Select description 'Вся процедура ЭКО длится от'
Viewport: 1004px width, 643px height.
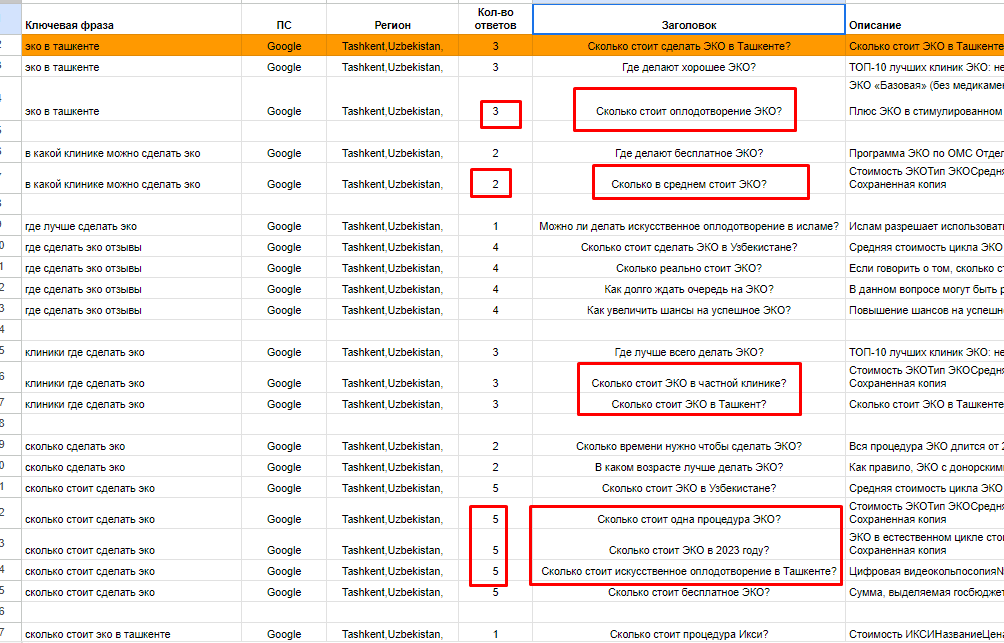pos(925,446)
